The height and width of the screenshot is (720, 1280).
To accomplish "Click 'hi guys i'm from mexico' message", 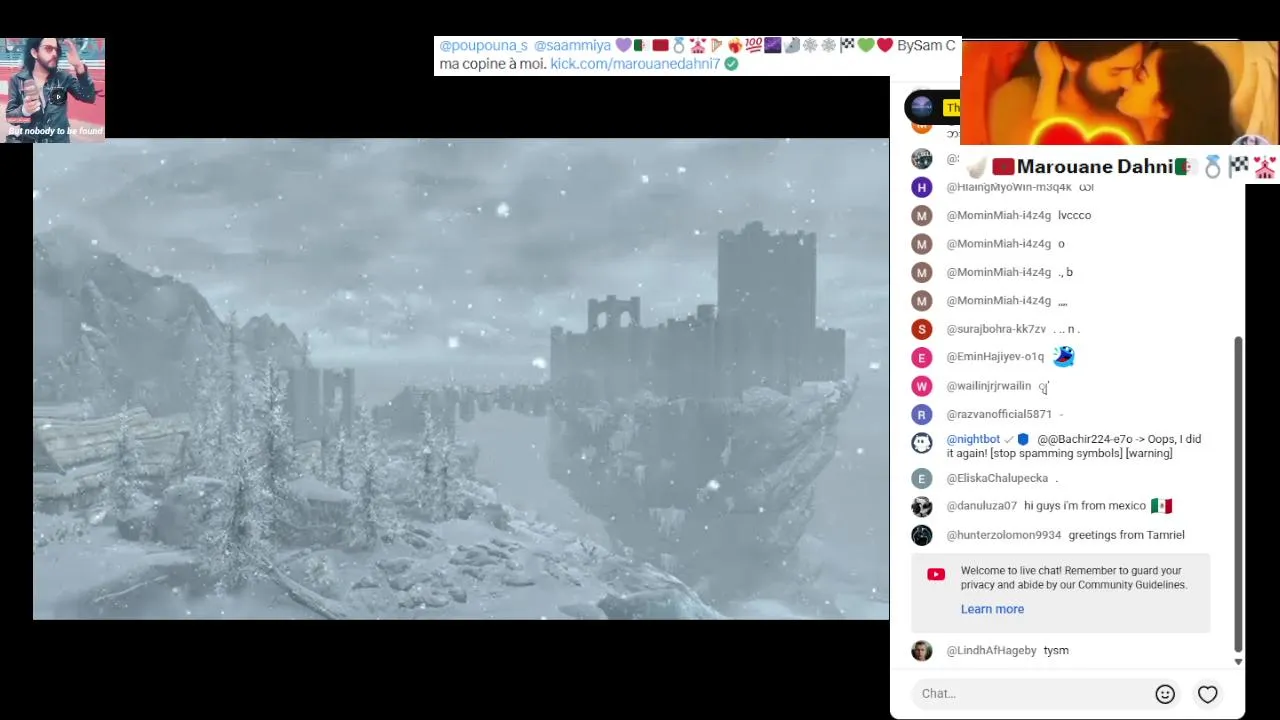I will (x=1084, y=506).
